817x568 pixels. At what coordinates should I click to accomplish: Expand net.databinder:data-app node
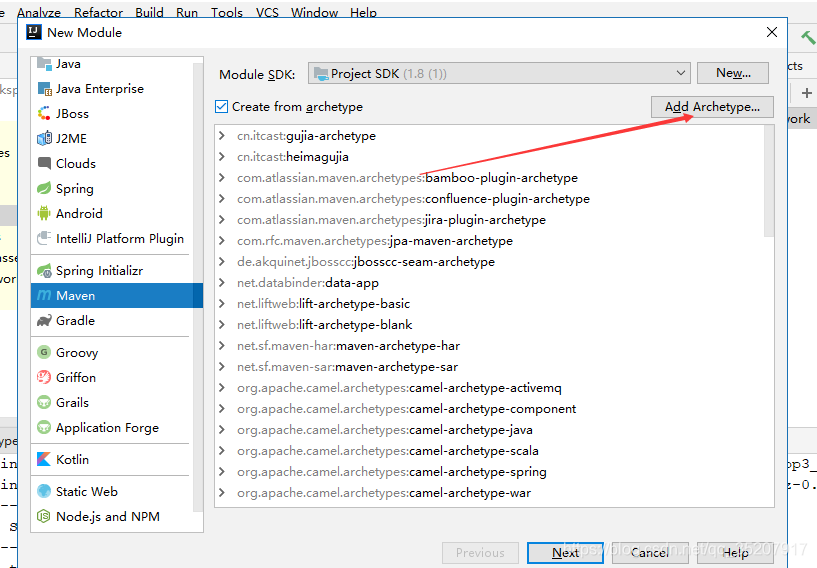[x=222, y=282]
